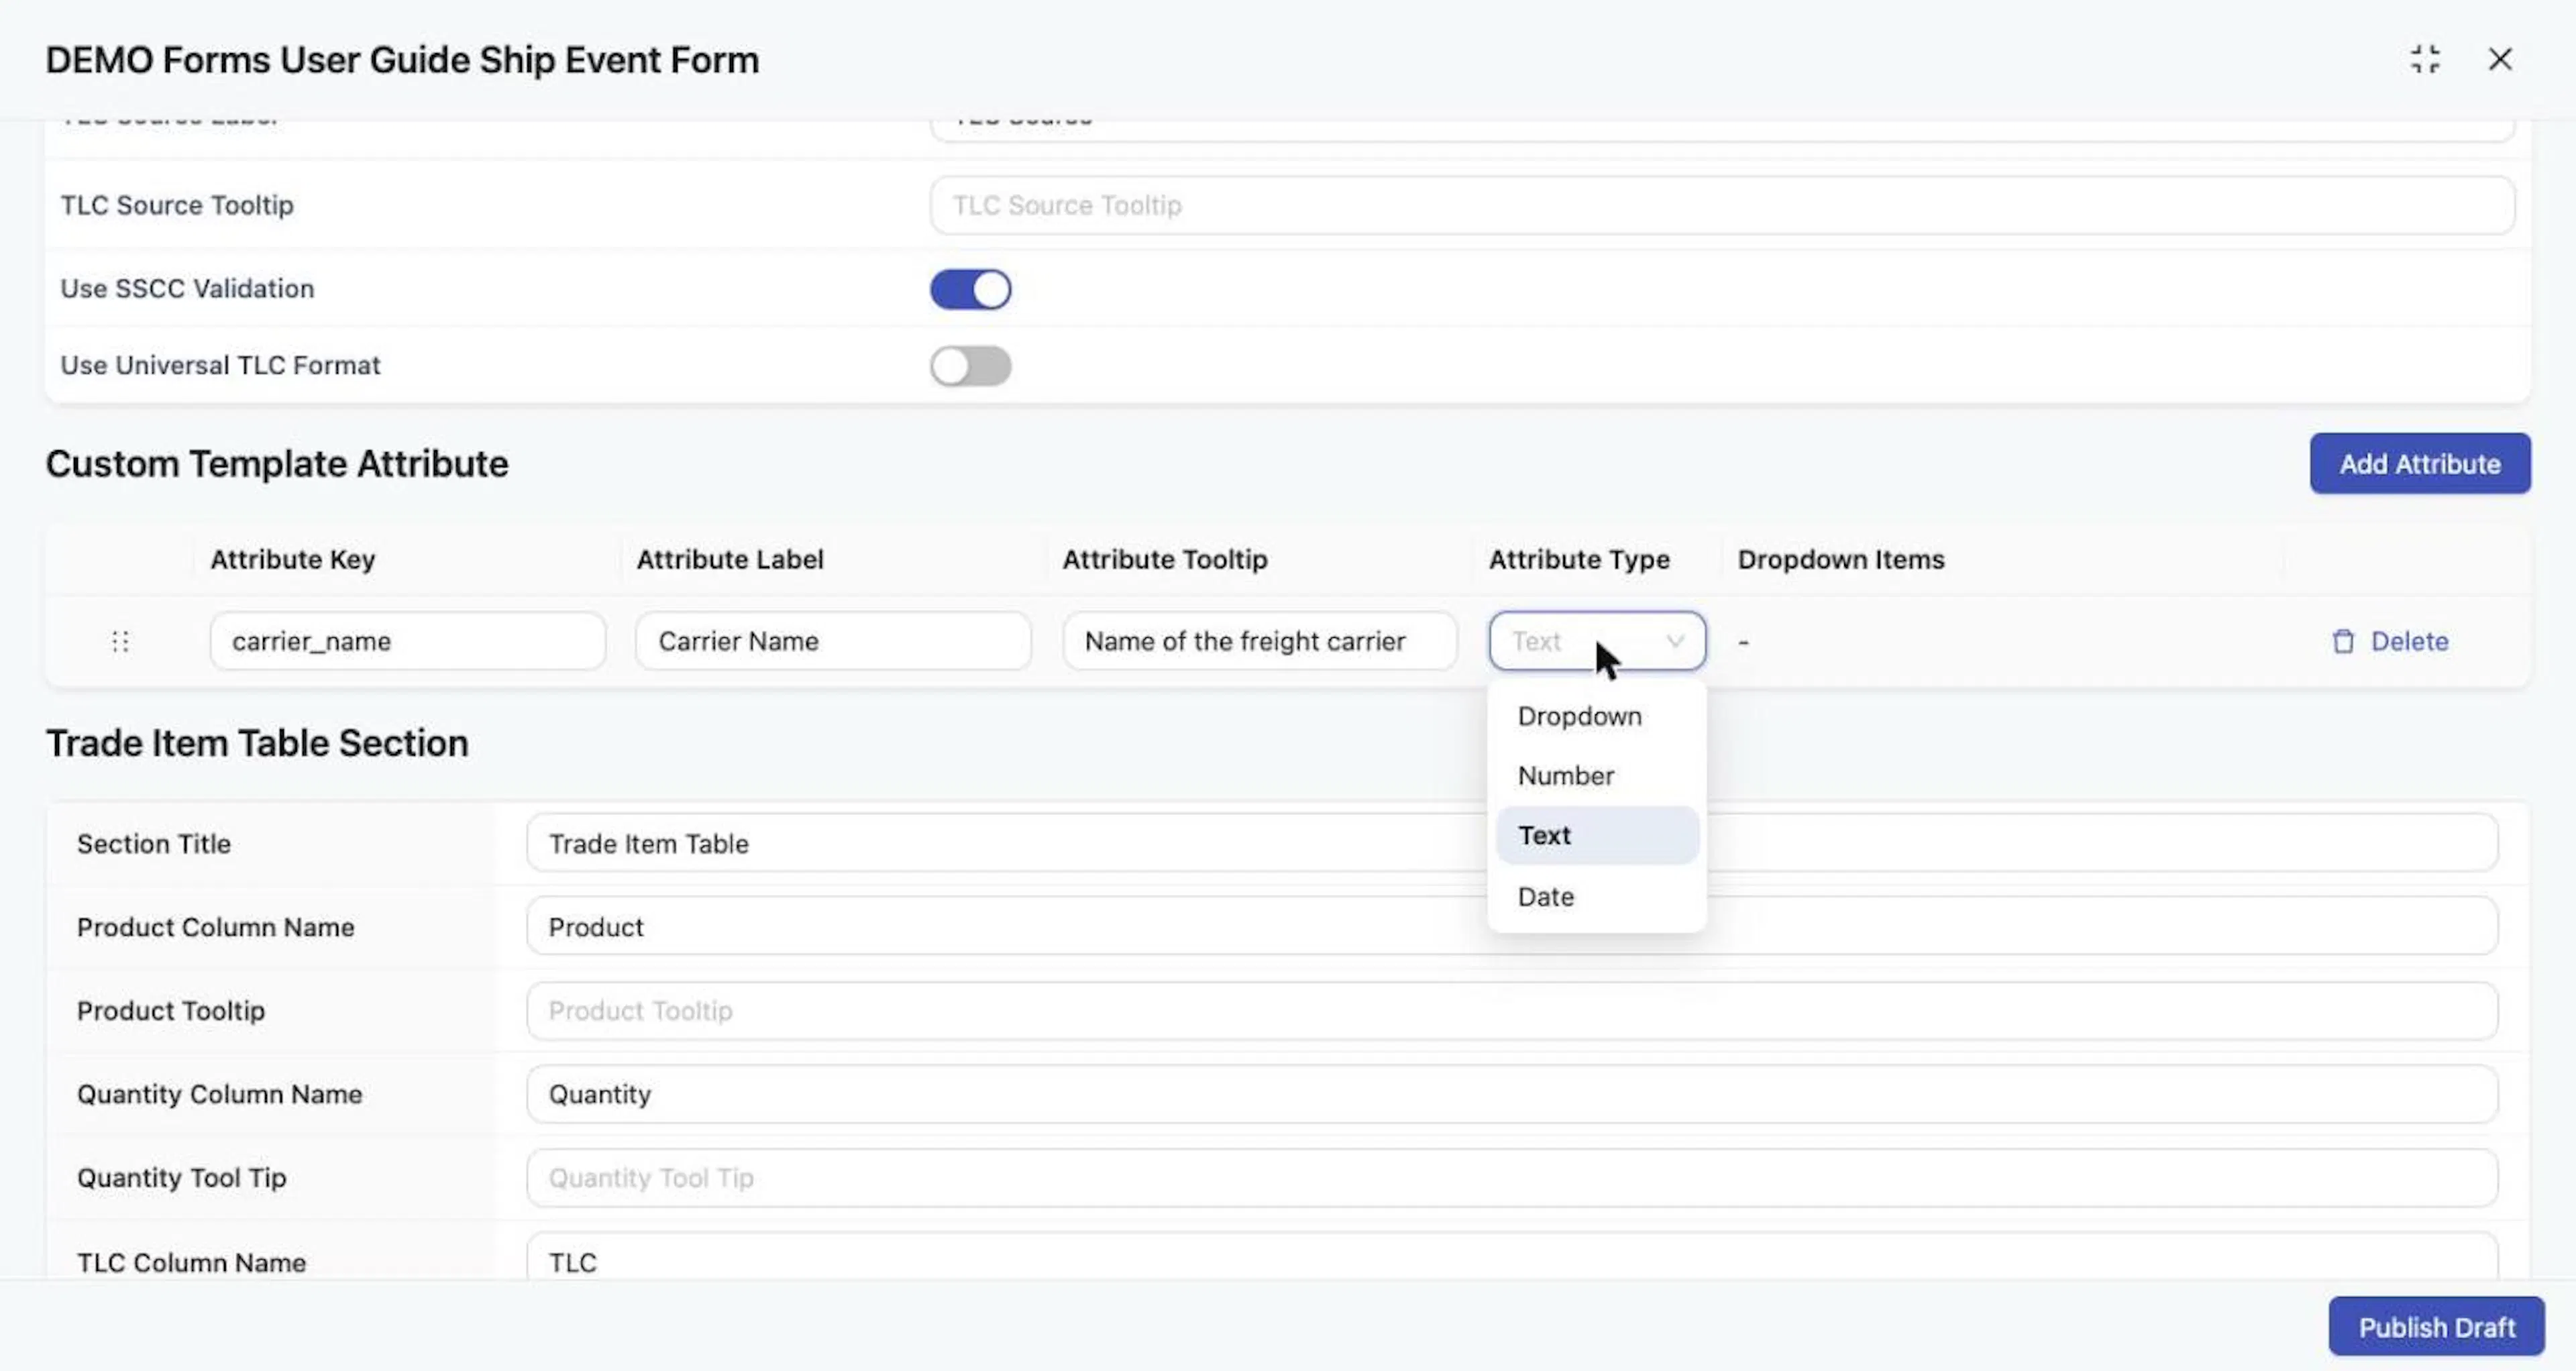2576x1371 pixels.
Task: Click the Attribute Label column header
Action: coord(730,559)
